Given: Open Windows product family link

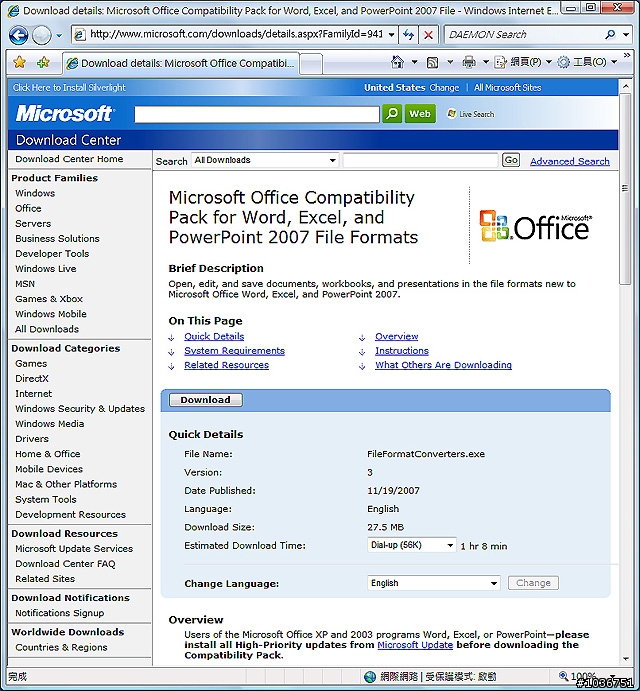Looking at the screenshot, I should click(35, 193).
